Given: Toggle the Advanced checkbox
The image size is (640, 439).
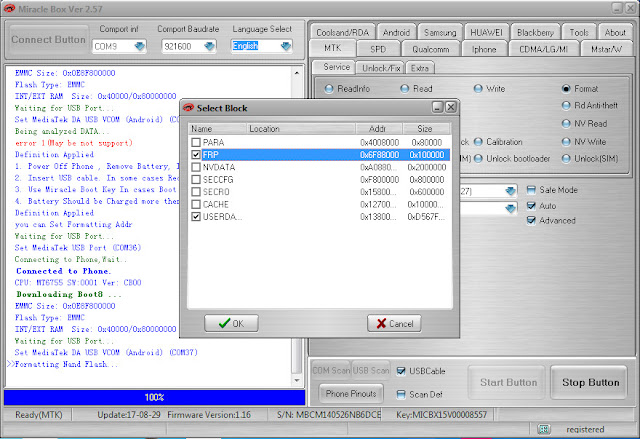Looking at the screenshot, I should click(x=531, y=220).
